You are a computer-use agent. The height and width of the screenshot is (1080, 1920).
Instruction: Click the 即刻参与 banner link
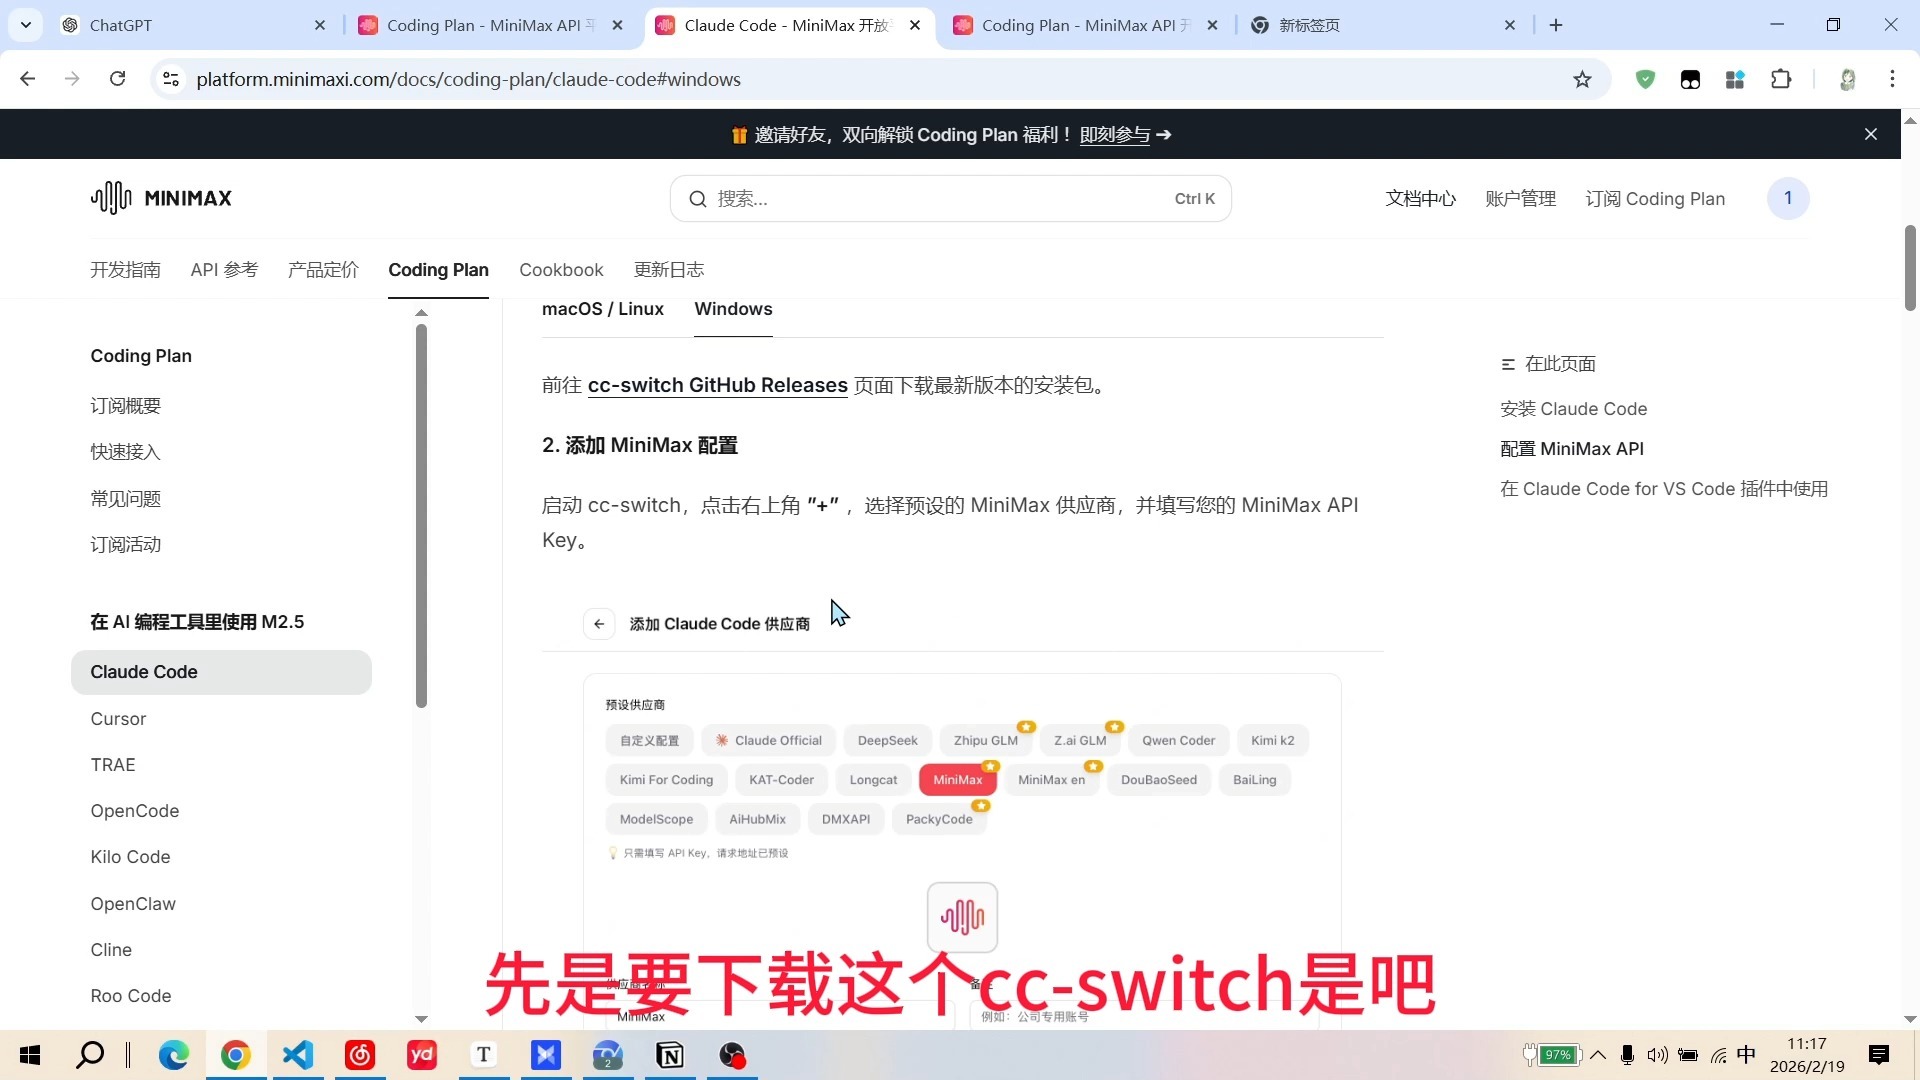[x=1114, y=135]
